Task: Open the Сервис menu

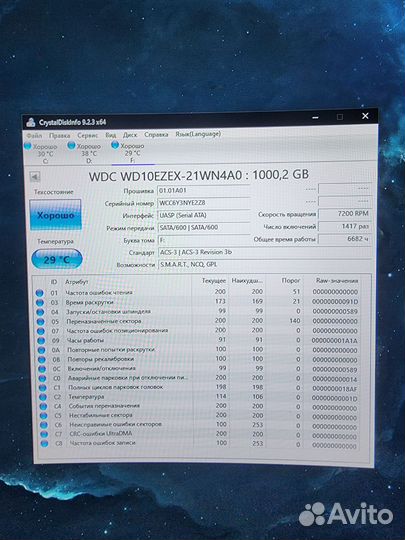Action: tap(87, 135)
